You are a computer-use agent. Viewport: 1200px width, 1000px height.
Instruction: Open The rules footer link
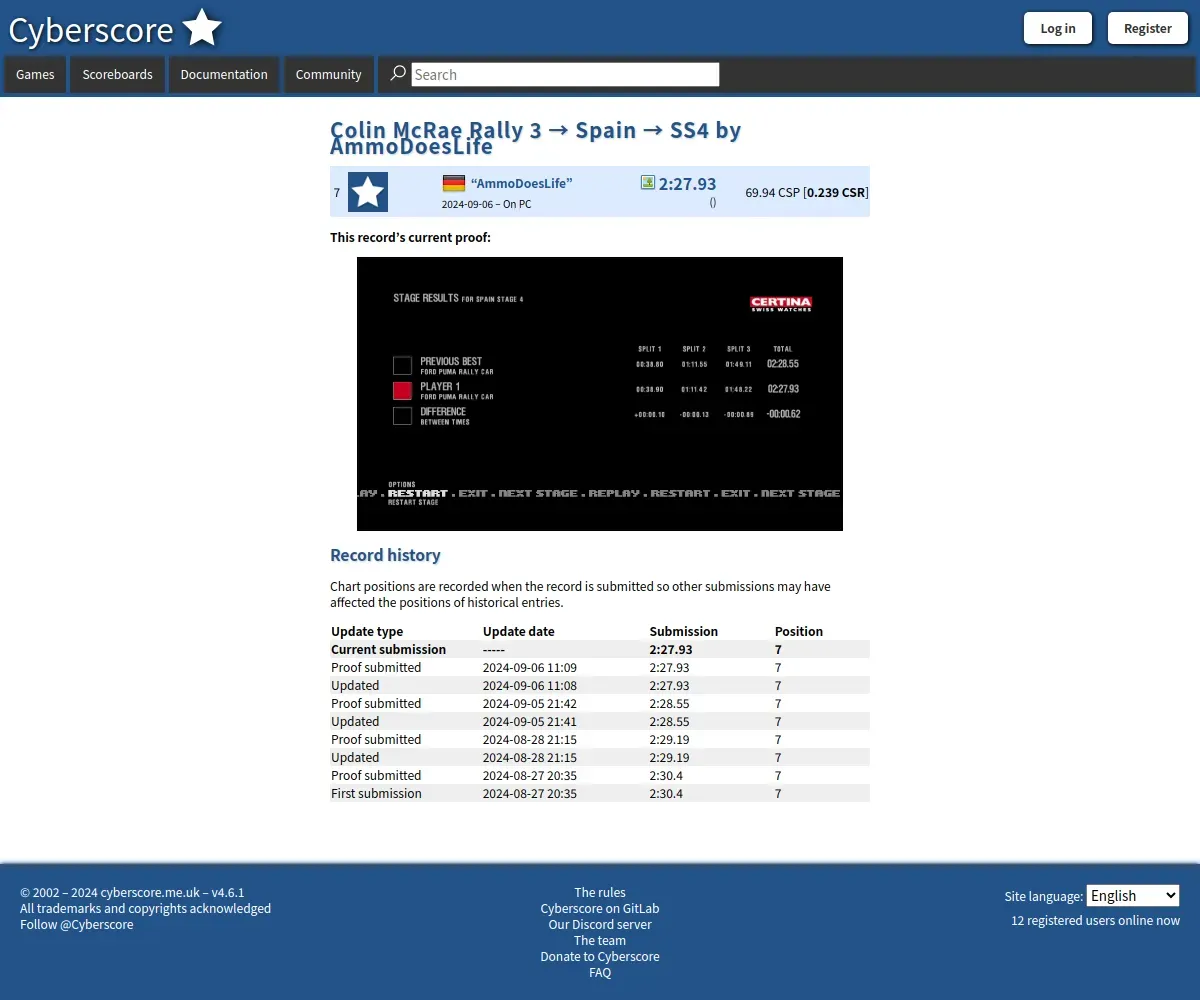600,892
